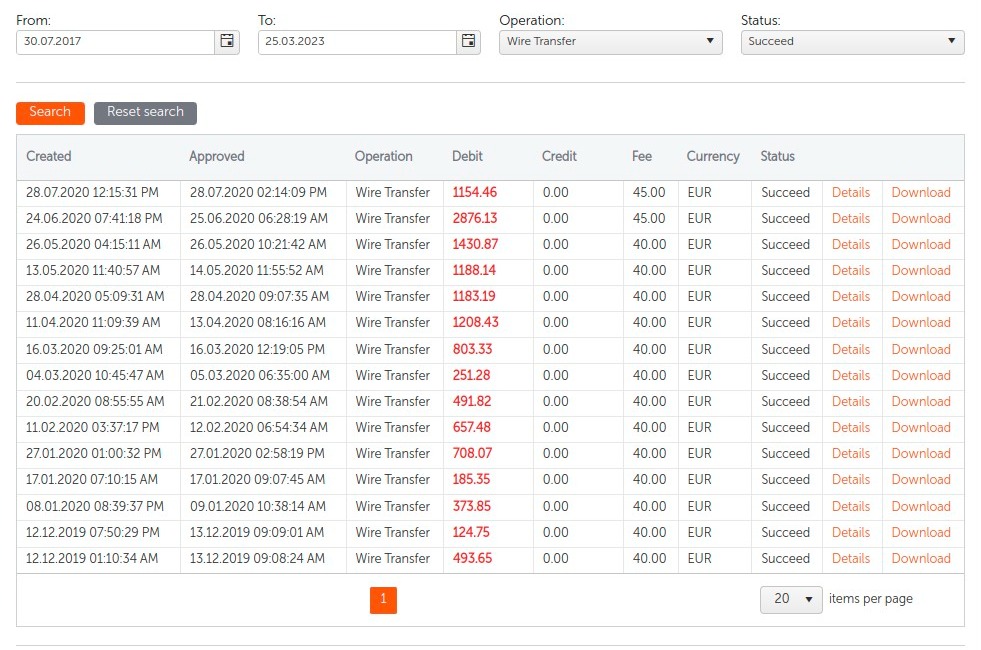Download the 251.28 wire transfer record

tap(920, 376)
